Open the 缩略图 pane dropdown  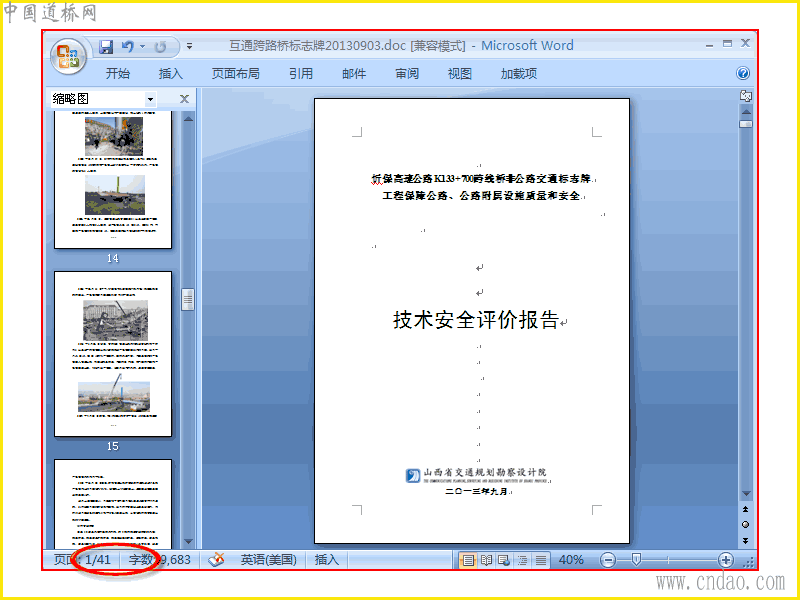pyautogui.click(x=151, y=98)
